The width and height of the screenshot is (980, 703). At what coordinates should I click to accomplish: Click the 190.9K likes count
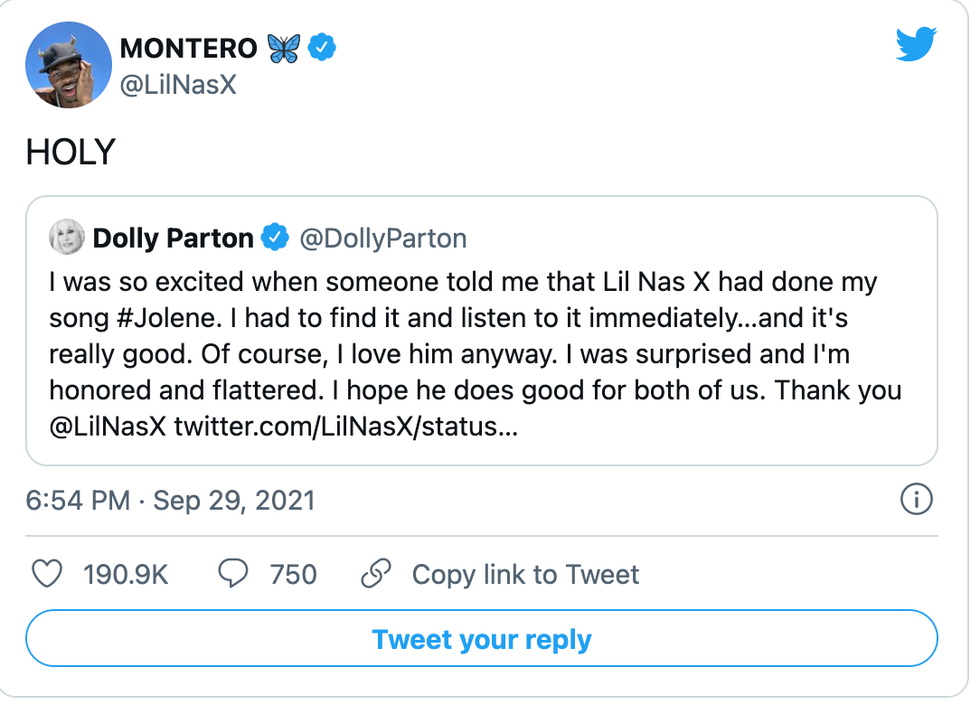pyautogui.click(x=126, y=574)
